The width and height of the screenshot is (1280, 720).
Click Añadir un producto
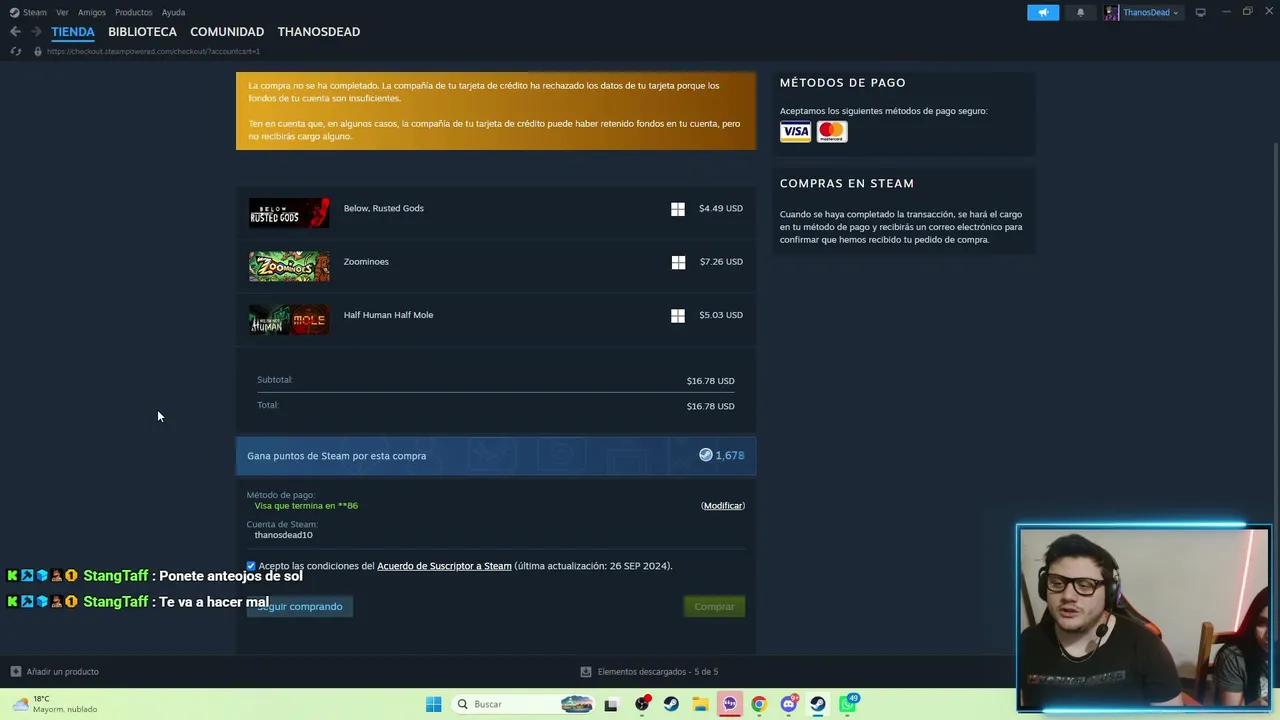(x=62, y=671)
